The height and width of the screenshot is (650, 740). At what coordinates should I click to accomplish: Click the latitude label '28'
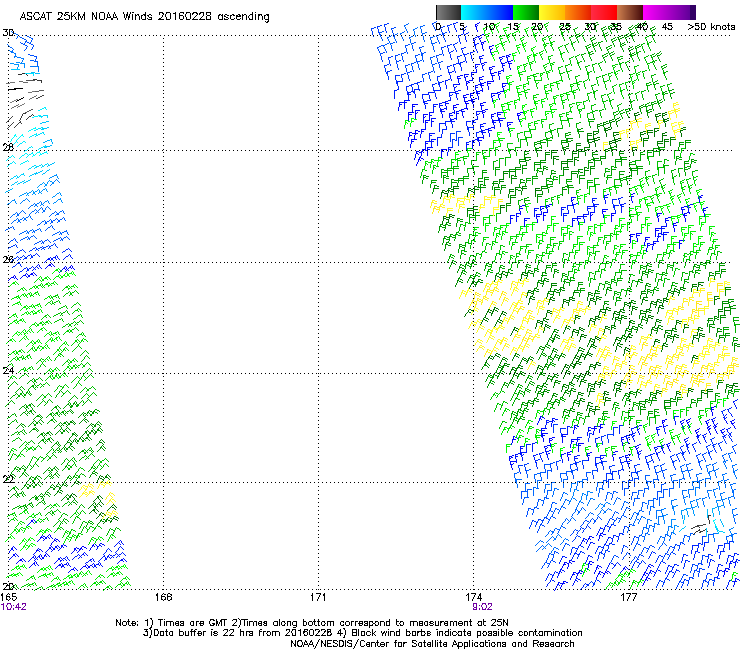(8, 147)
